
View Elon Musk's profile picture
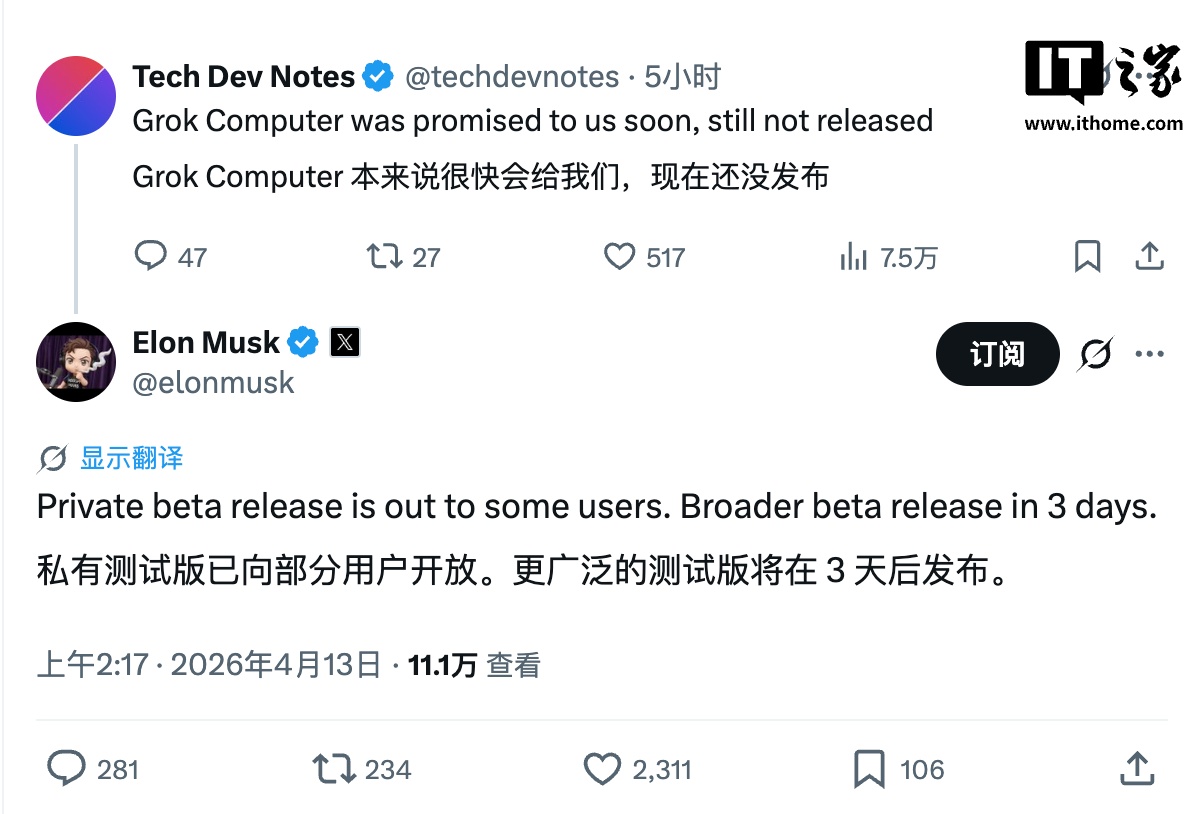click(x=76, y=362)
